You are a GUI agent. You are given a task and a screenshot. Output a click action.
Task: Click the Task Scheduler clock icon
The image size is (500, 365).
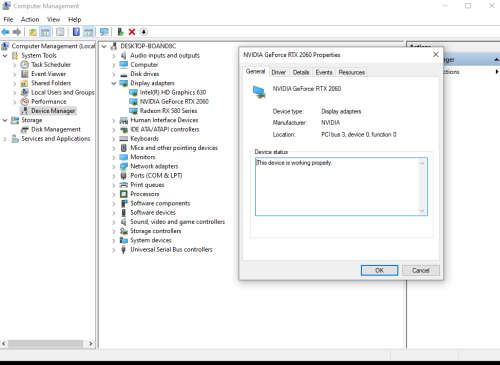(25, 65)
